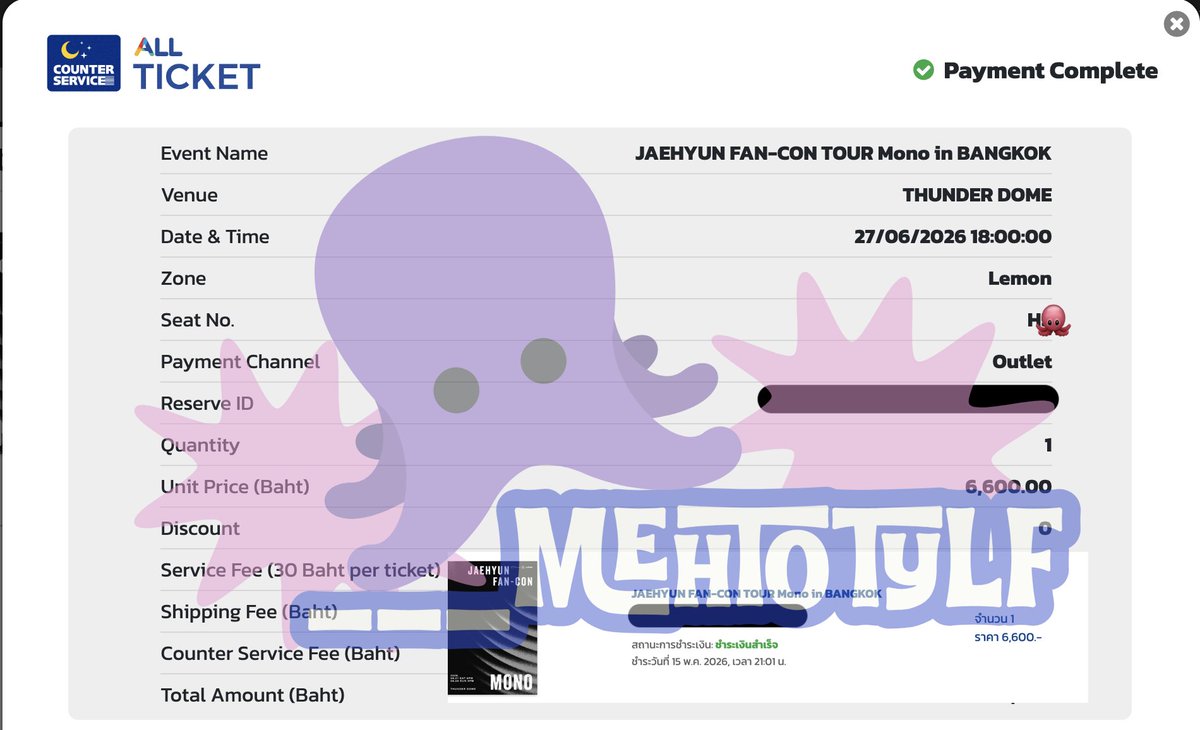The height and width of the screenshot is (730, 1200).
Task: Select the "Seat No." label
Action: pyautogui.click(x=197, y=320)
